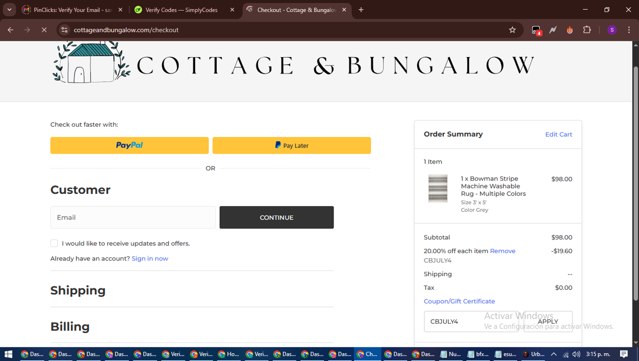Open the bfx... taskbar document
This screenshot has height=361, width=639.
tap(478, 354)
